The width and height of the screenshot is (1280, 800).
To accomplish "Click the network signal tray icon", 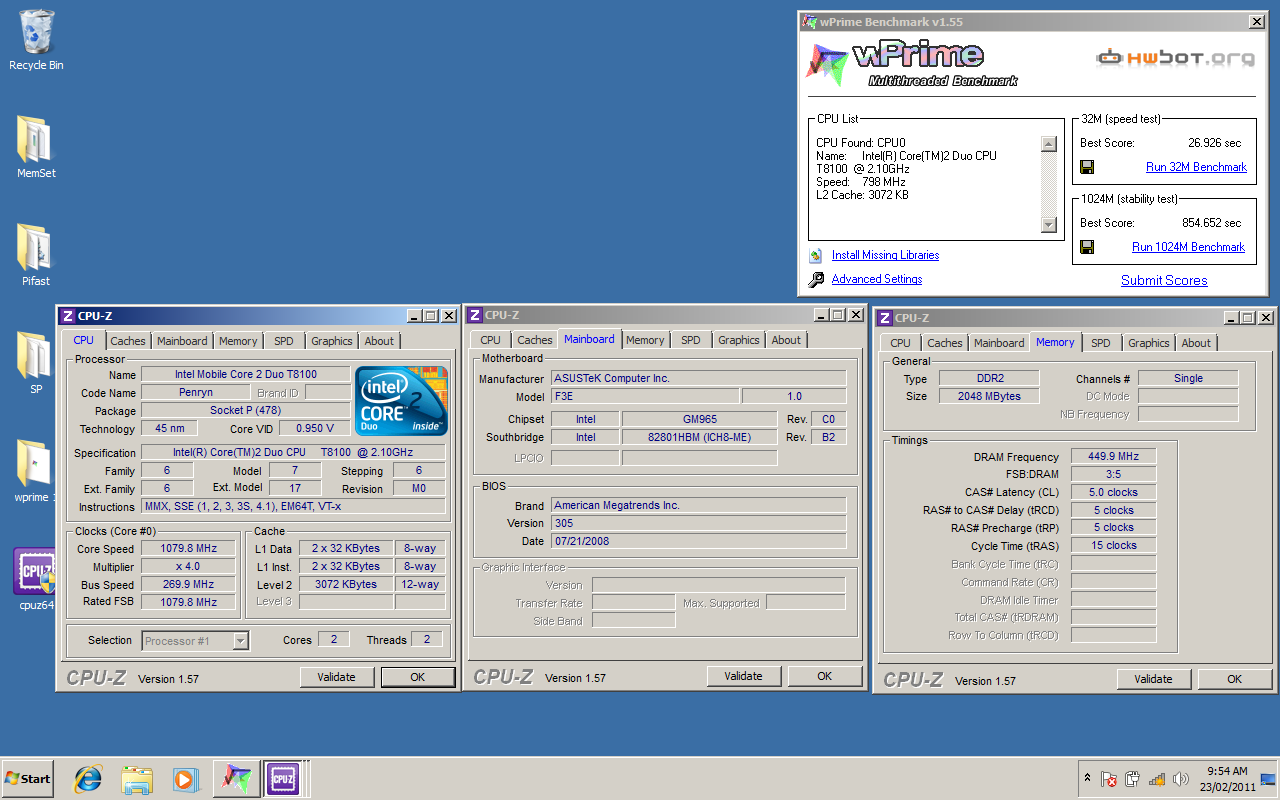I will (x=1157, y=779).
